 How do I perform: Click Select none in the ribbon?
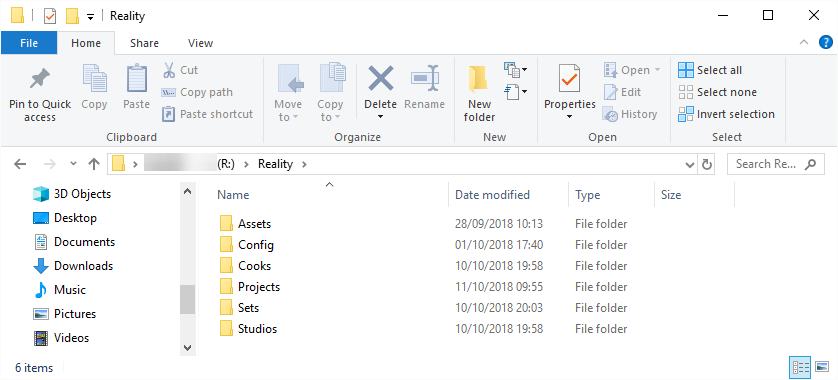(x=718, y=92)
